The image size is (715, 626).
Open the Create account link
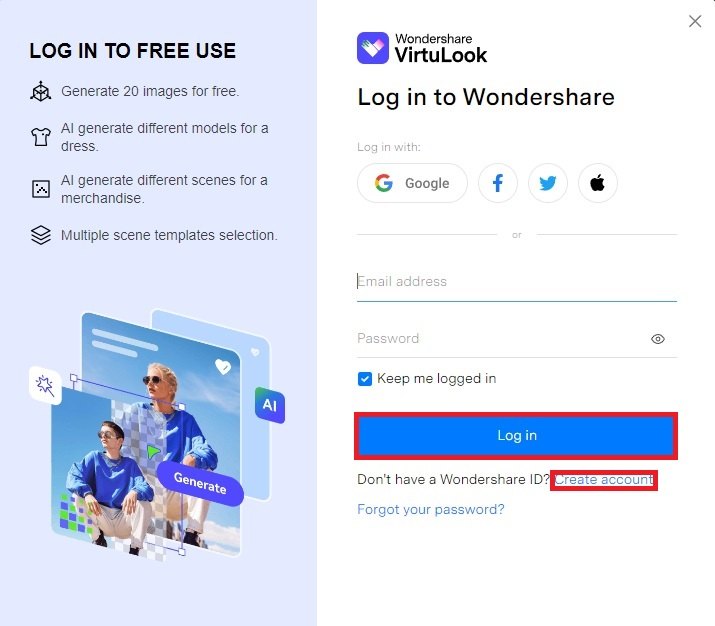(x=604, y=480)
